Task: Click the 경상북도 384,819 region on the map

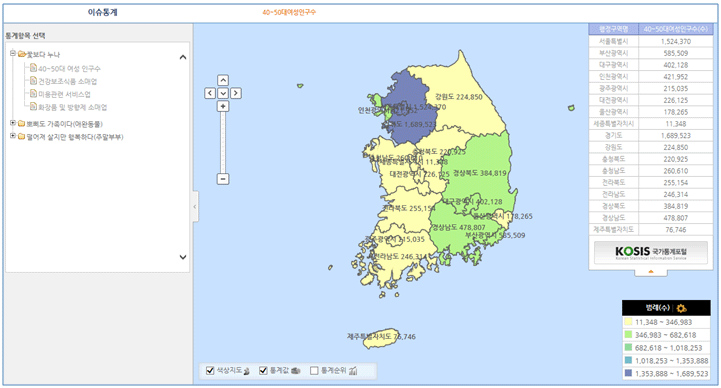Action: [480, 173]
